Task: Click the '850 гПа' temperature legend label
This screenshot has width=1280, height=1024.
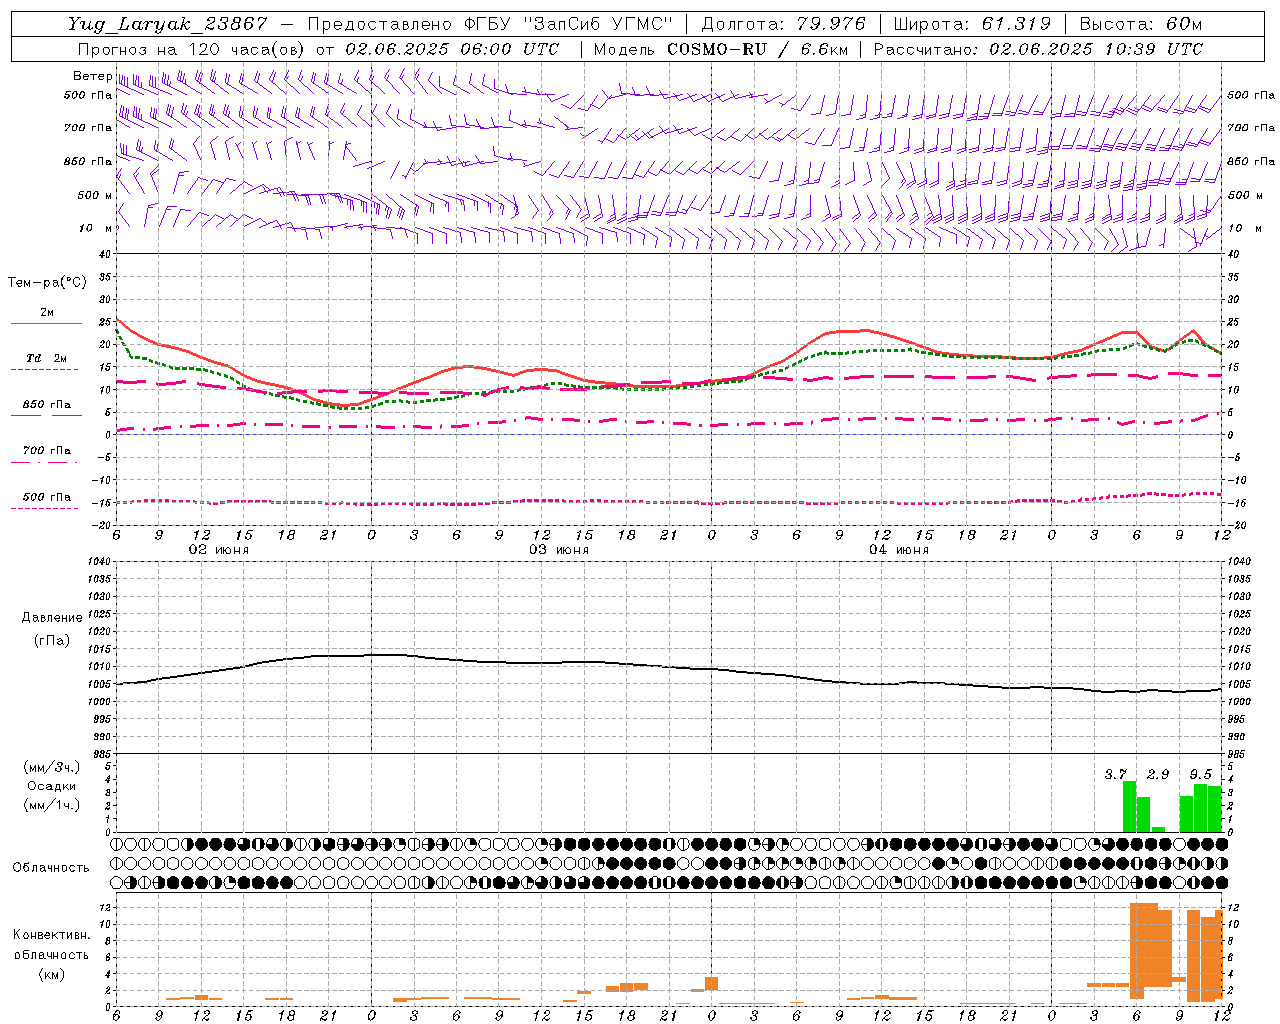Action: (47, 405)
